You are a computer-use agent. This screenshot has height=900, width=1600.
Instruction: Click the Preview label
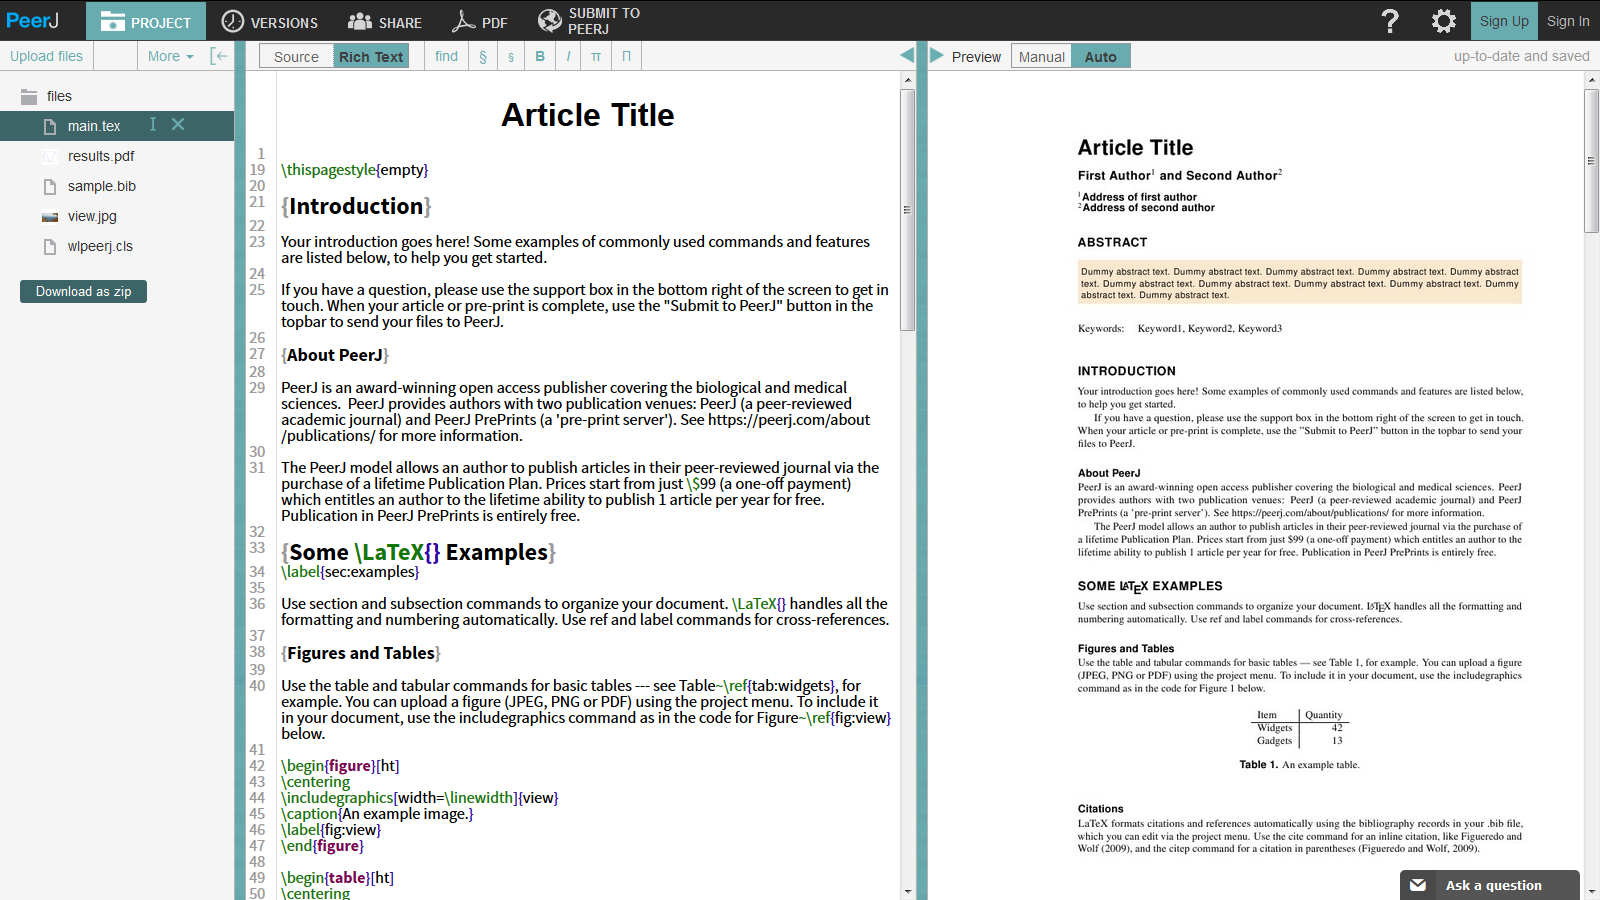(x=976, y=57)
